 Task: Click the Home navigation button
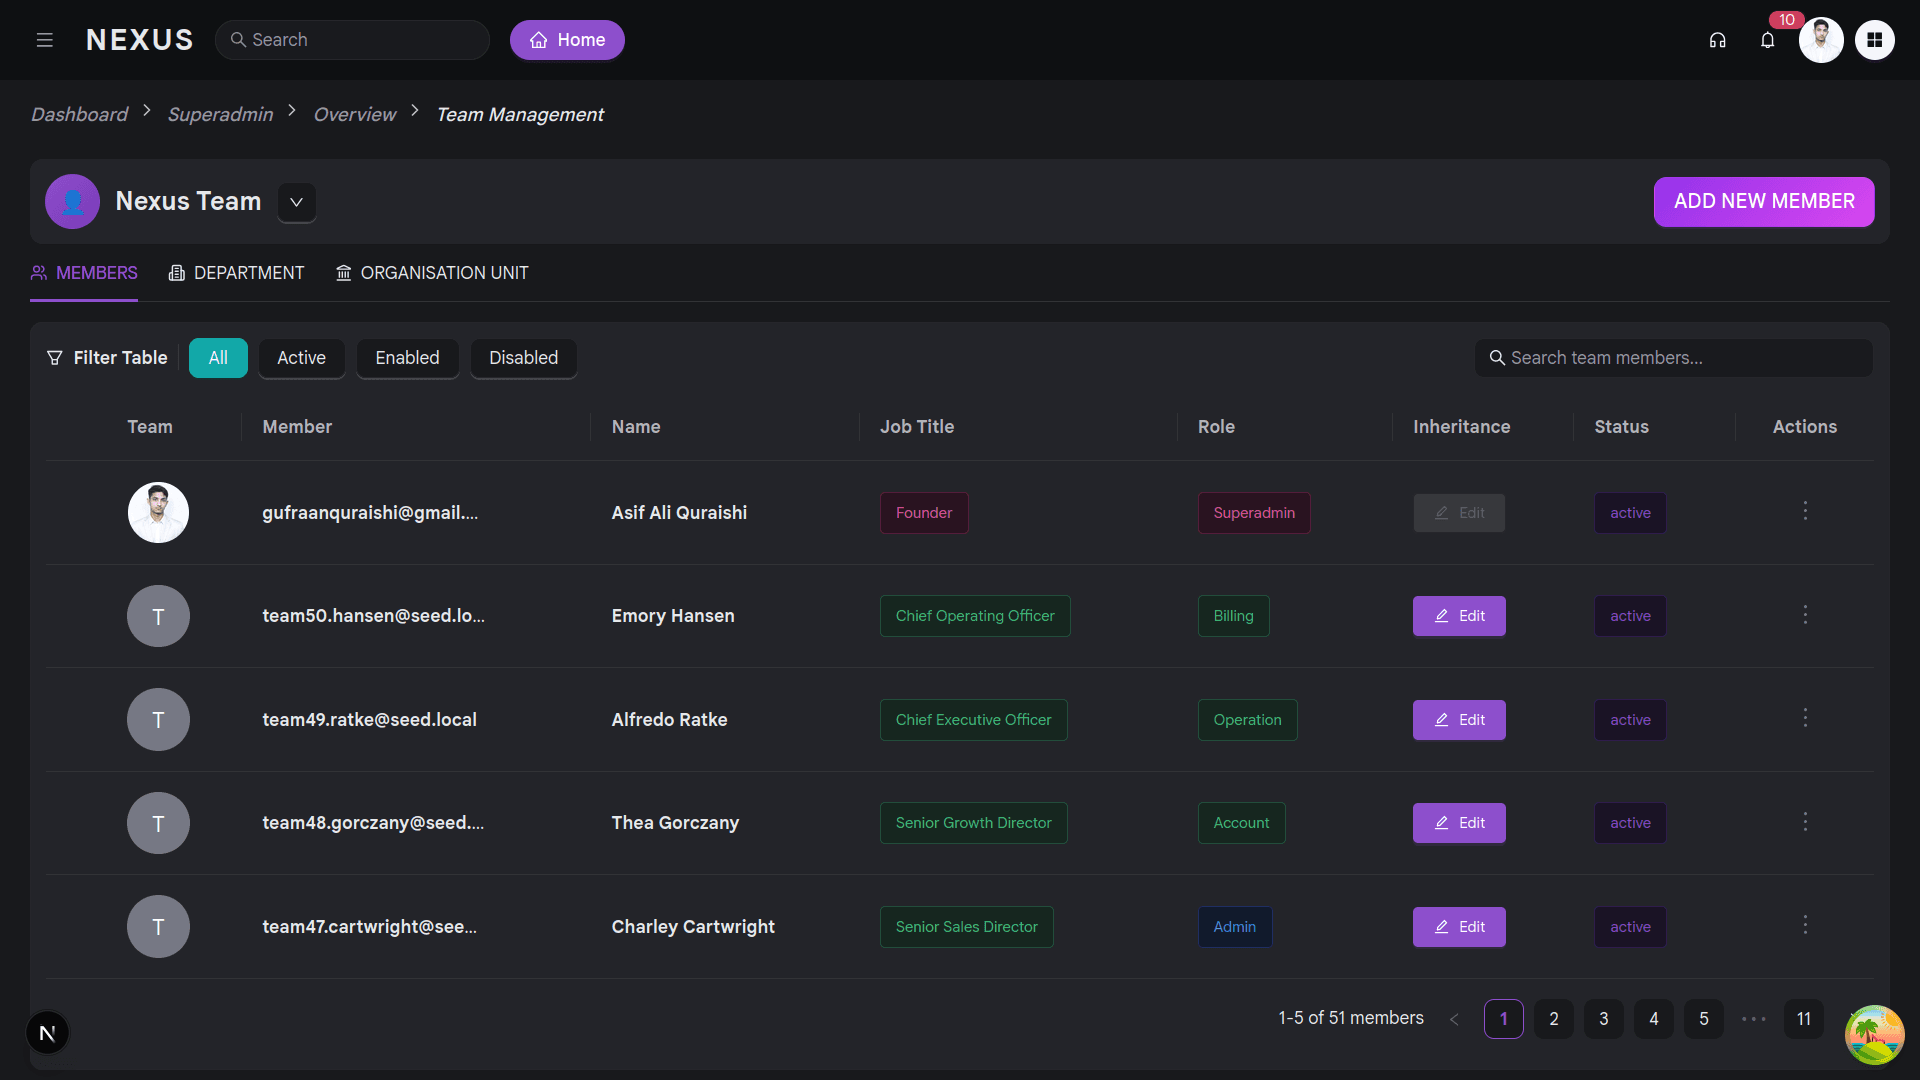pos(567,40)
